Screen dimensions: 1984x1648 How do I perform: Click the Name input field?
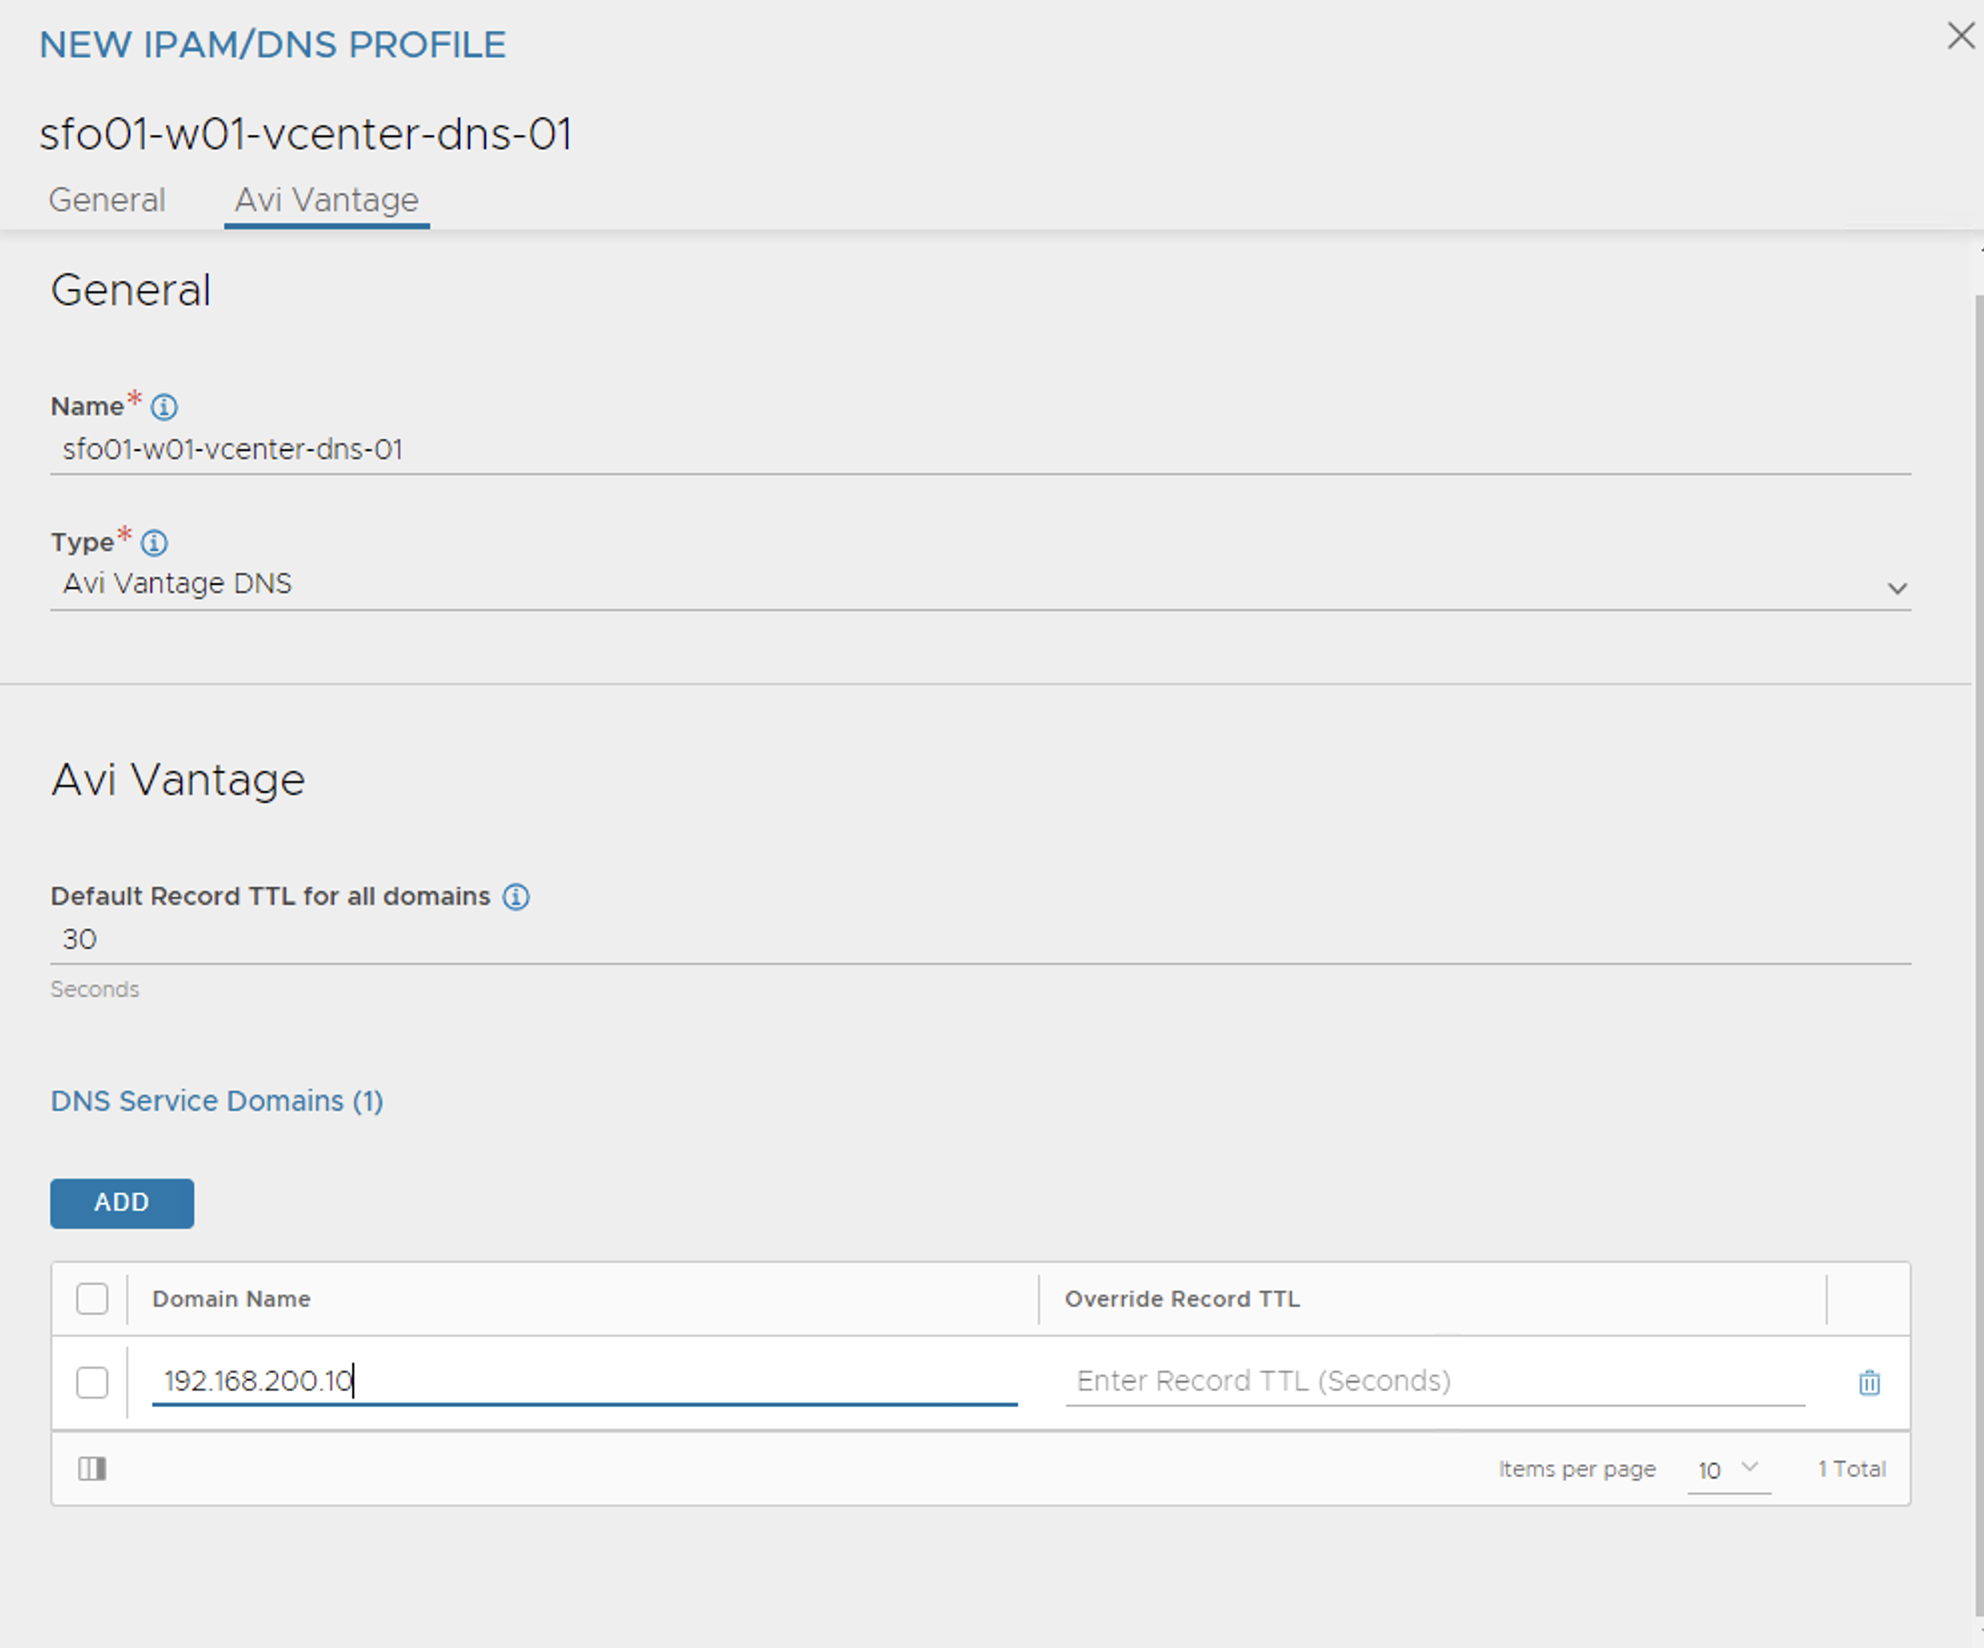980,450
